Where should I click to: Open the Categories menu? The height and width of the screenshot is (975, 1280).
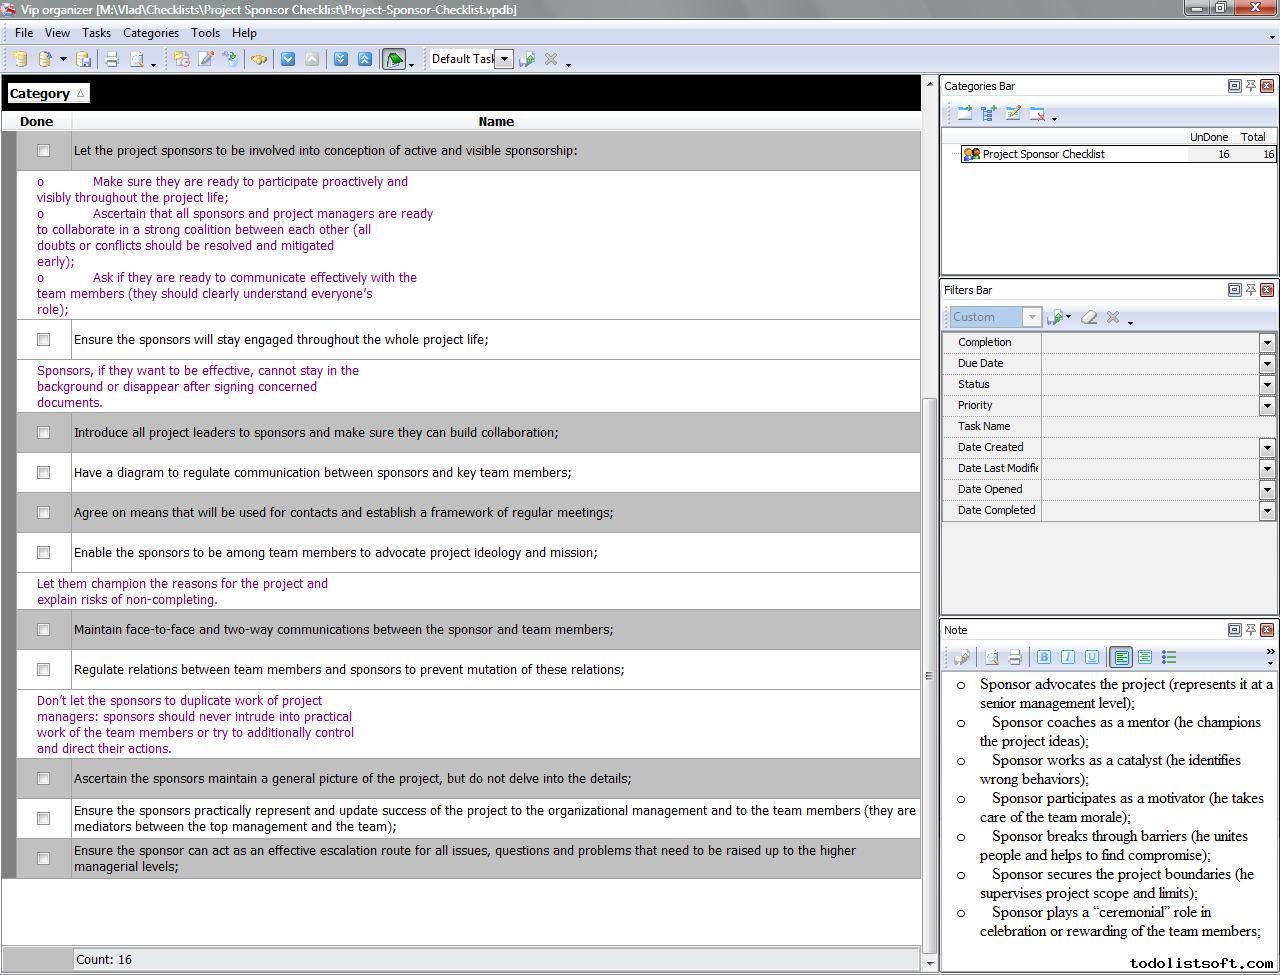[x=151, y=33]
